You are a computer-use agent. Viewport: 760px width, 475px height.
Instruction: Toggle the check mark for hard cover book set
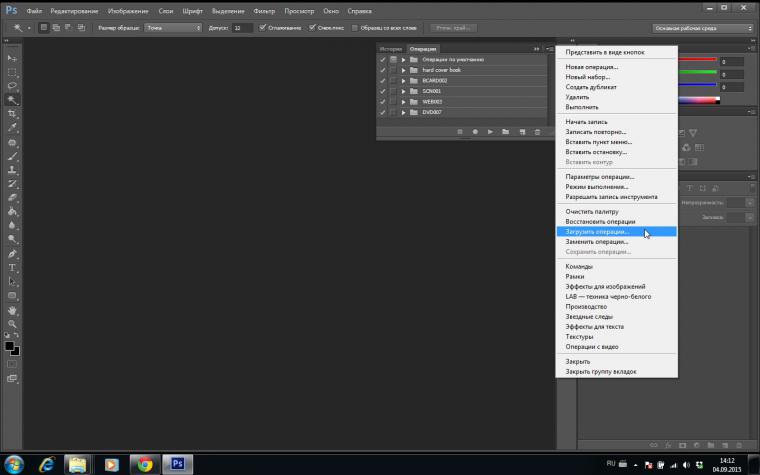coord(383,70)
